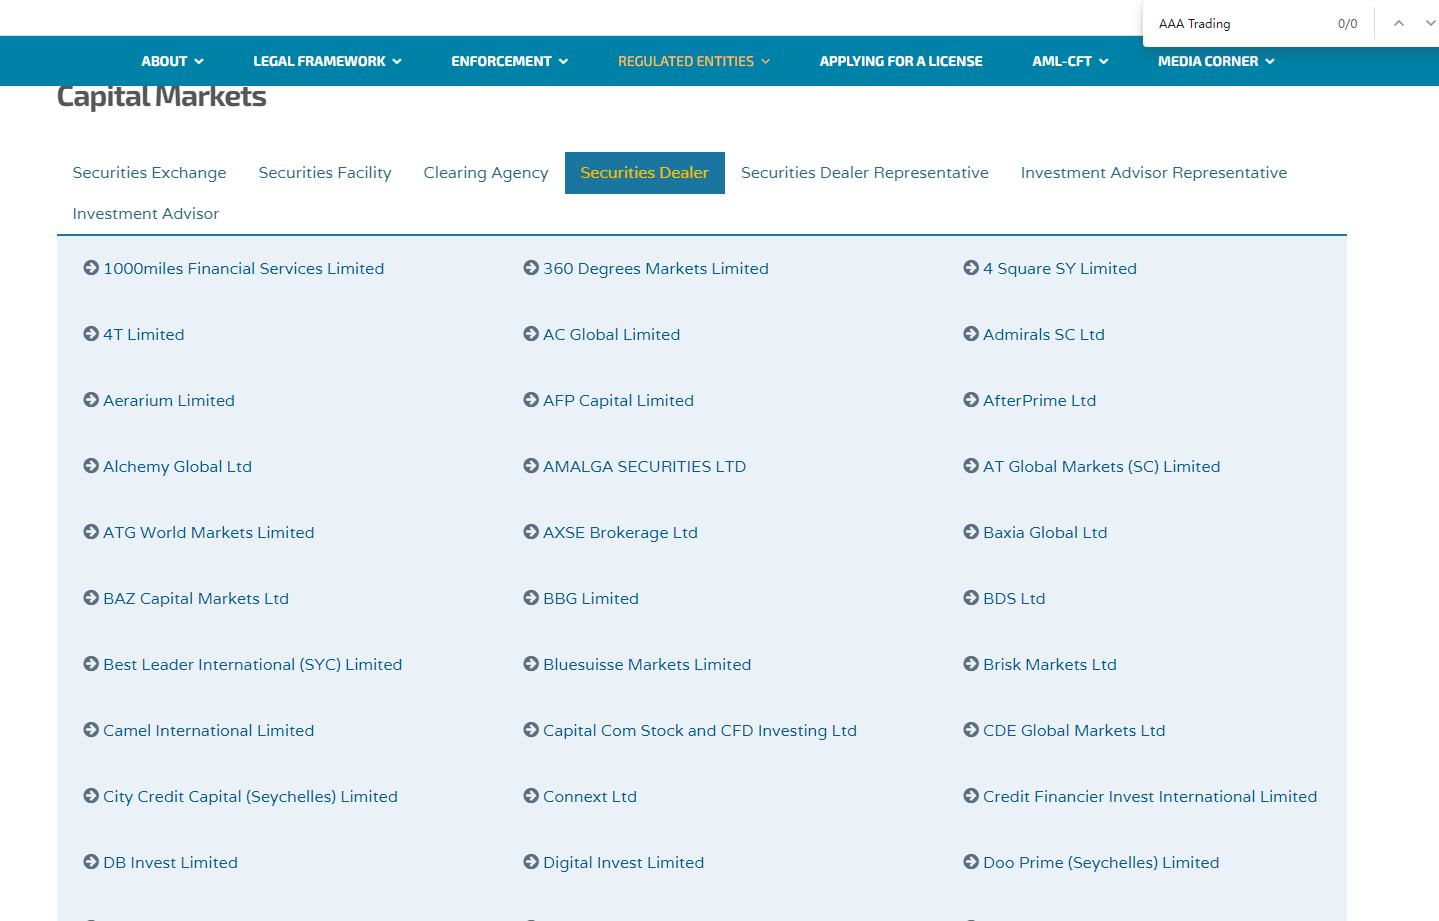Viewport: 1439px width, 921px height.
Task: Go to next find result
Action: tap(1430, 23)
